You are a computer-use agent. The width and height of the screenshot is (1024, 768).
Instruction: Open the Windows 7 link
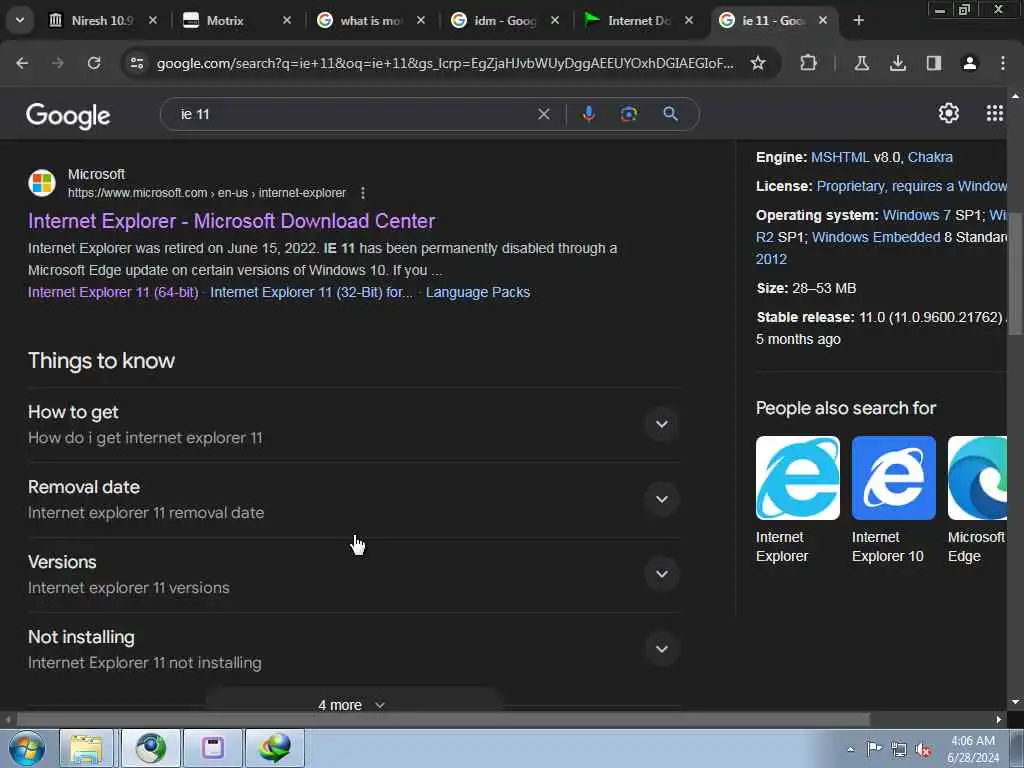[x=917, y=215]
